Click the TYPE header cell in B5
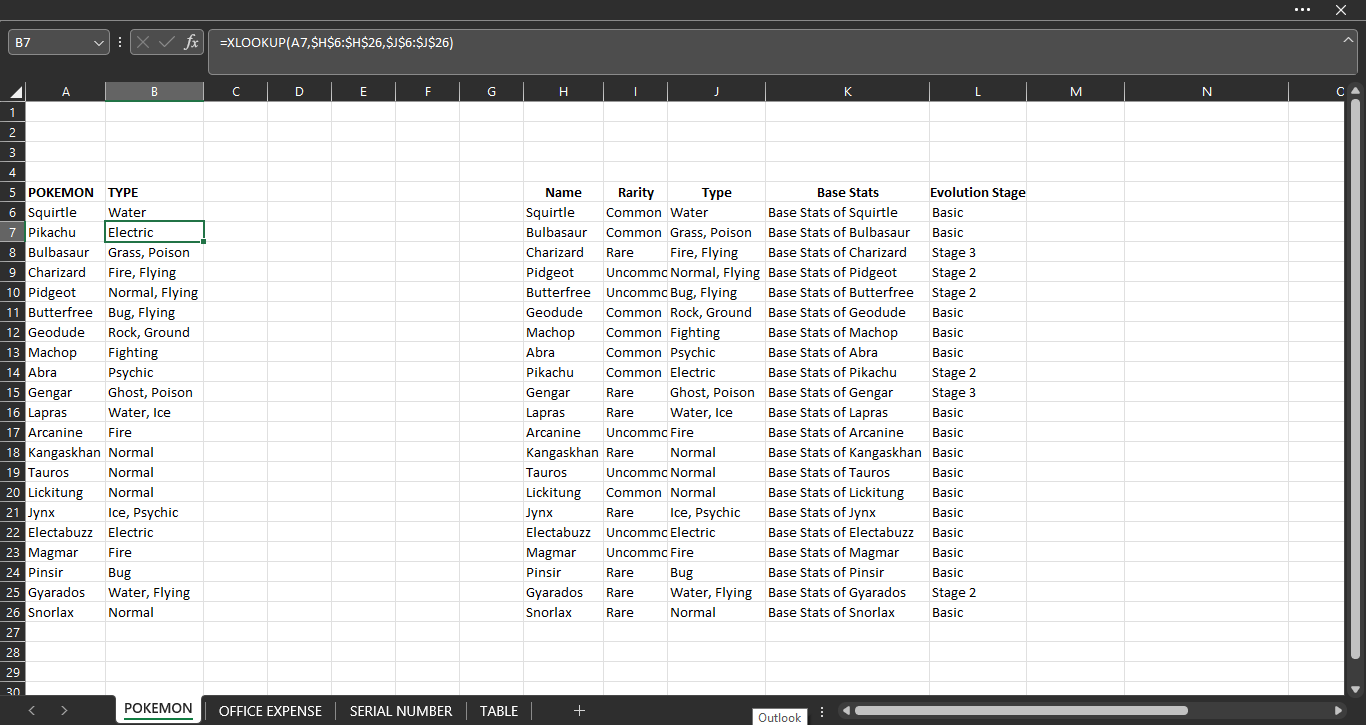Viewport: 1366px width, 725px height. [154, 192]
